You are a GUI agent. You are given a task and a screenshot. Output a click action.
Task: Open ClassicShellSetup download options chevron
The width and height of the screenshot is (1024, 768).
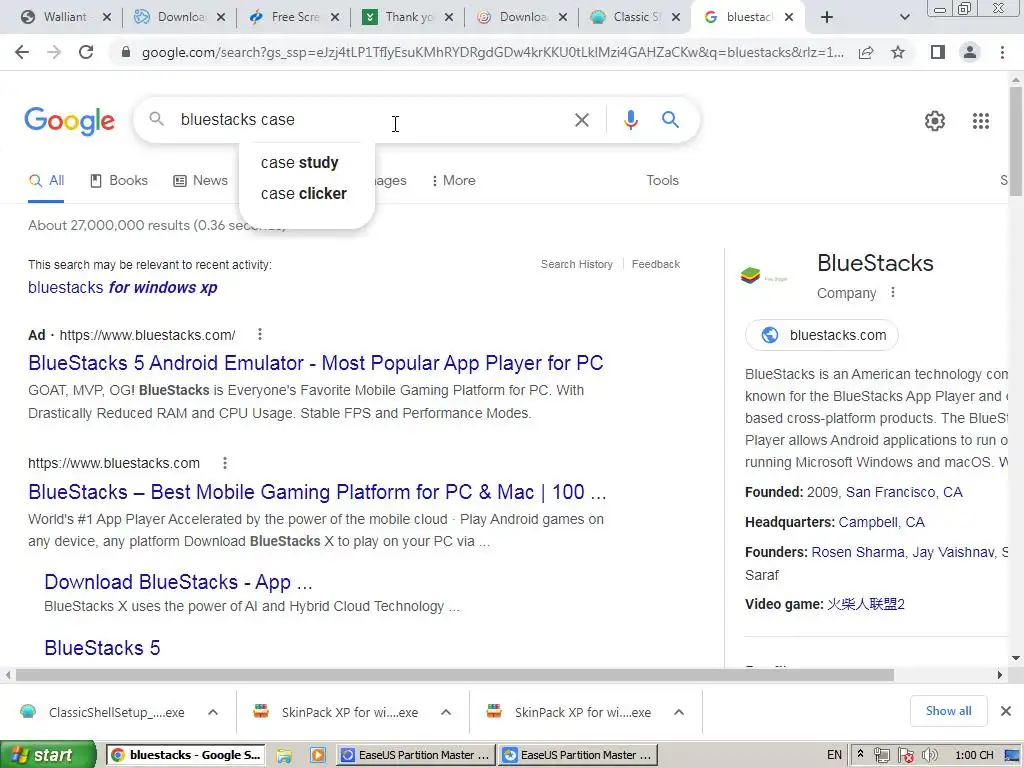click(213, 712)
